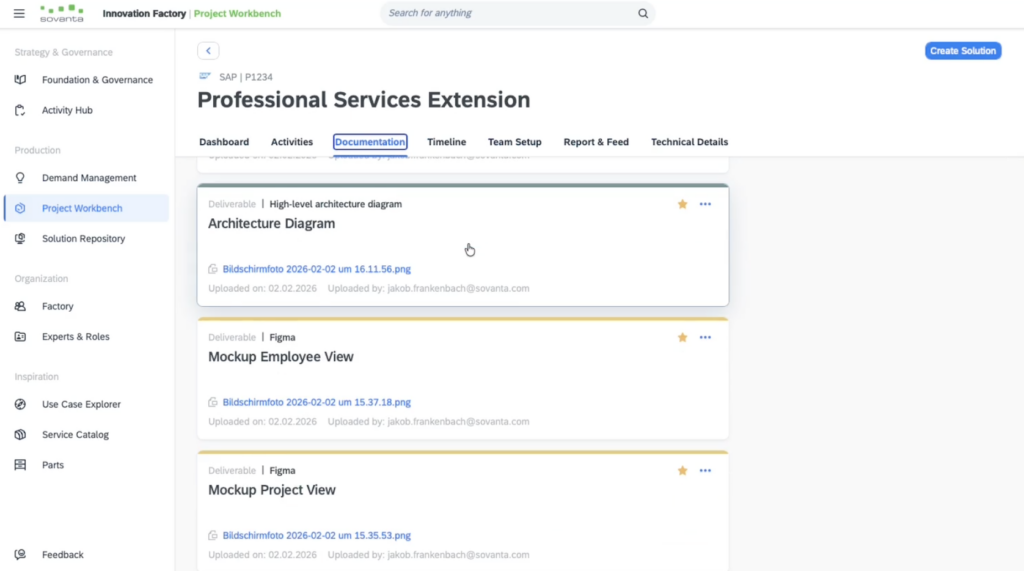Viewport: 1024px width, 571px height.
Task: Click the search magnifier icon
Action: pos(643,14)
